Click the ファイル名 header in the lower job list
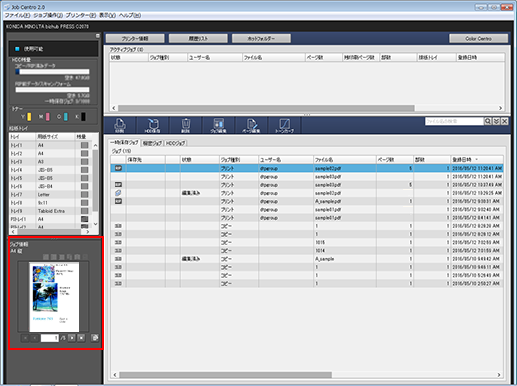The width and height of the screenshot is (517, 386). (345, 160)
